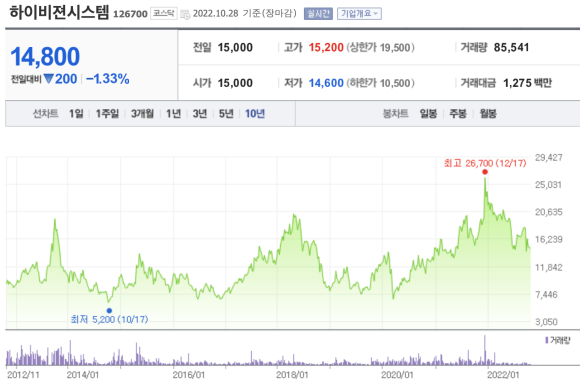Click the 2014/01 x-axis label
The height and width of the screenshot is (392, 580).
[x=83, y=375]
